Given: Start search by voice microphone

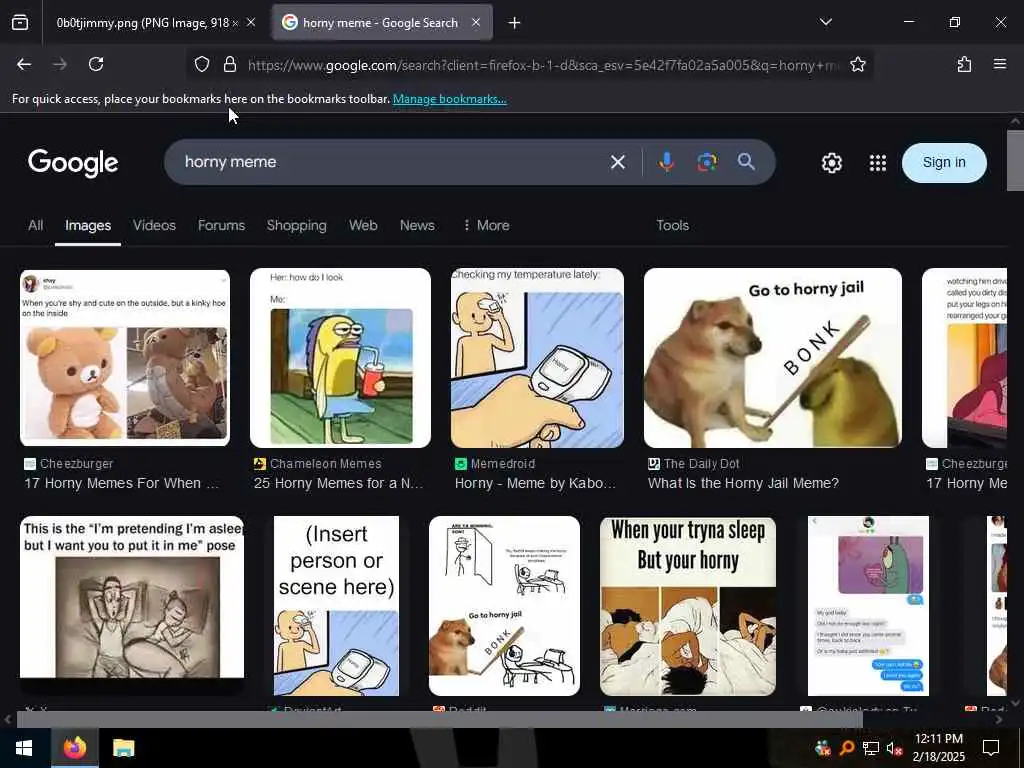Looking at the screenshot, I should pos(666,162).
